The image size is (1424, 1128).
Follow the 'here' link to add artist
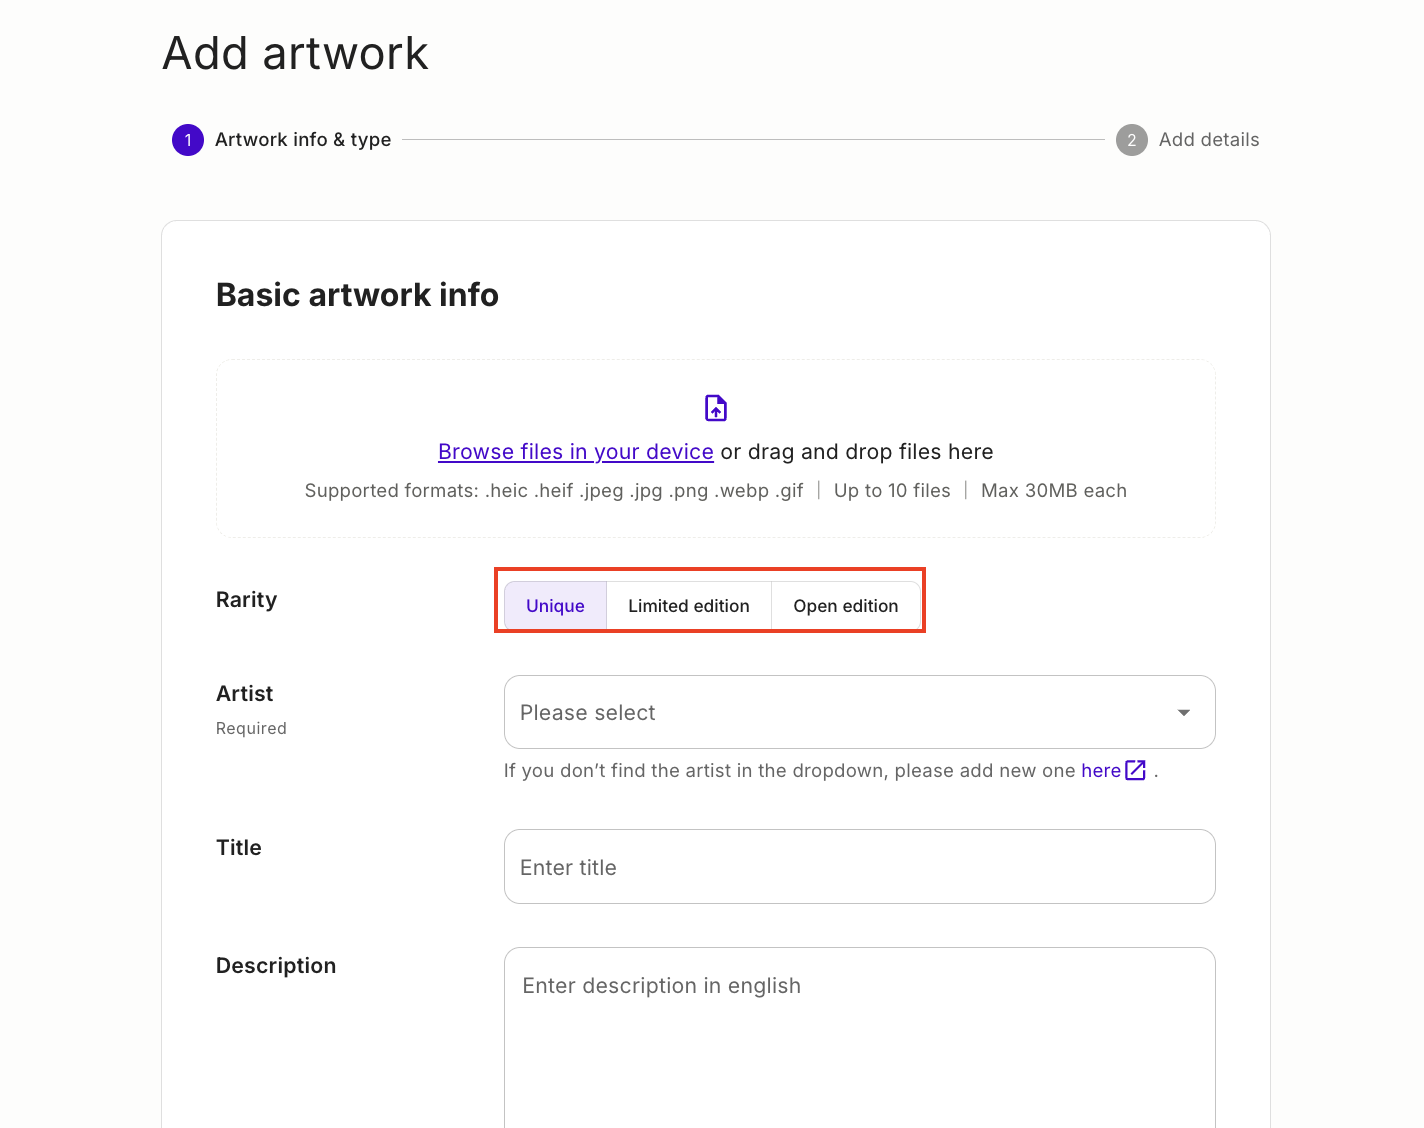point(1101,770)
